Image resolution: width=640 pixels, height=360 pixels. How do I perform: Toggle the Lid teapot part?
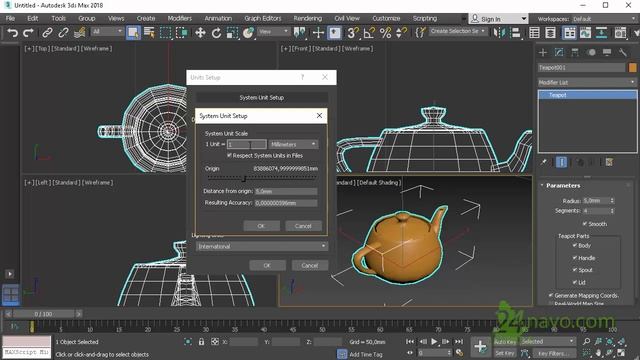[x=575, y=282]
